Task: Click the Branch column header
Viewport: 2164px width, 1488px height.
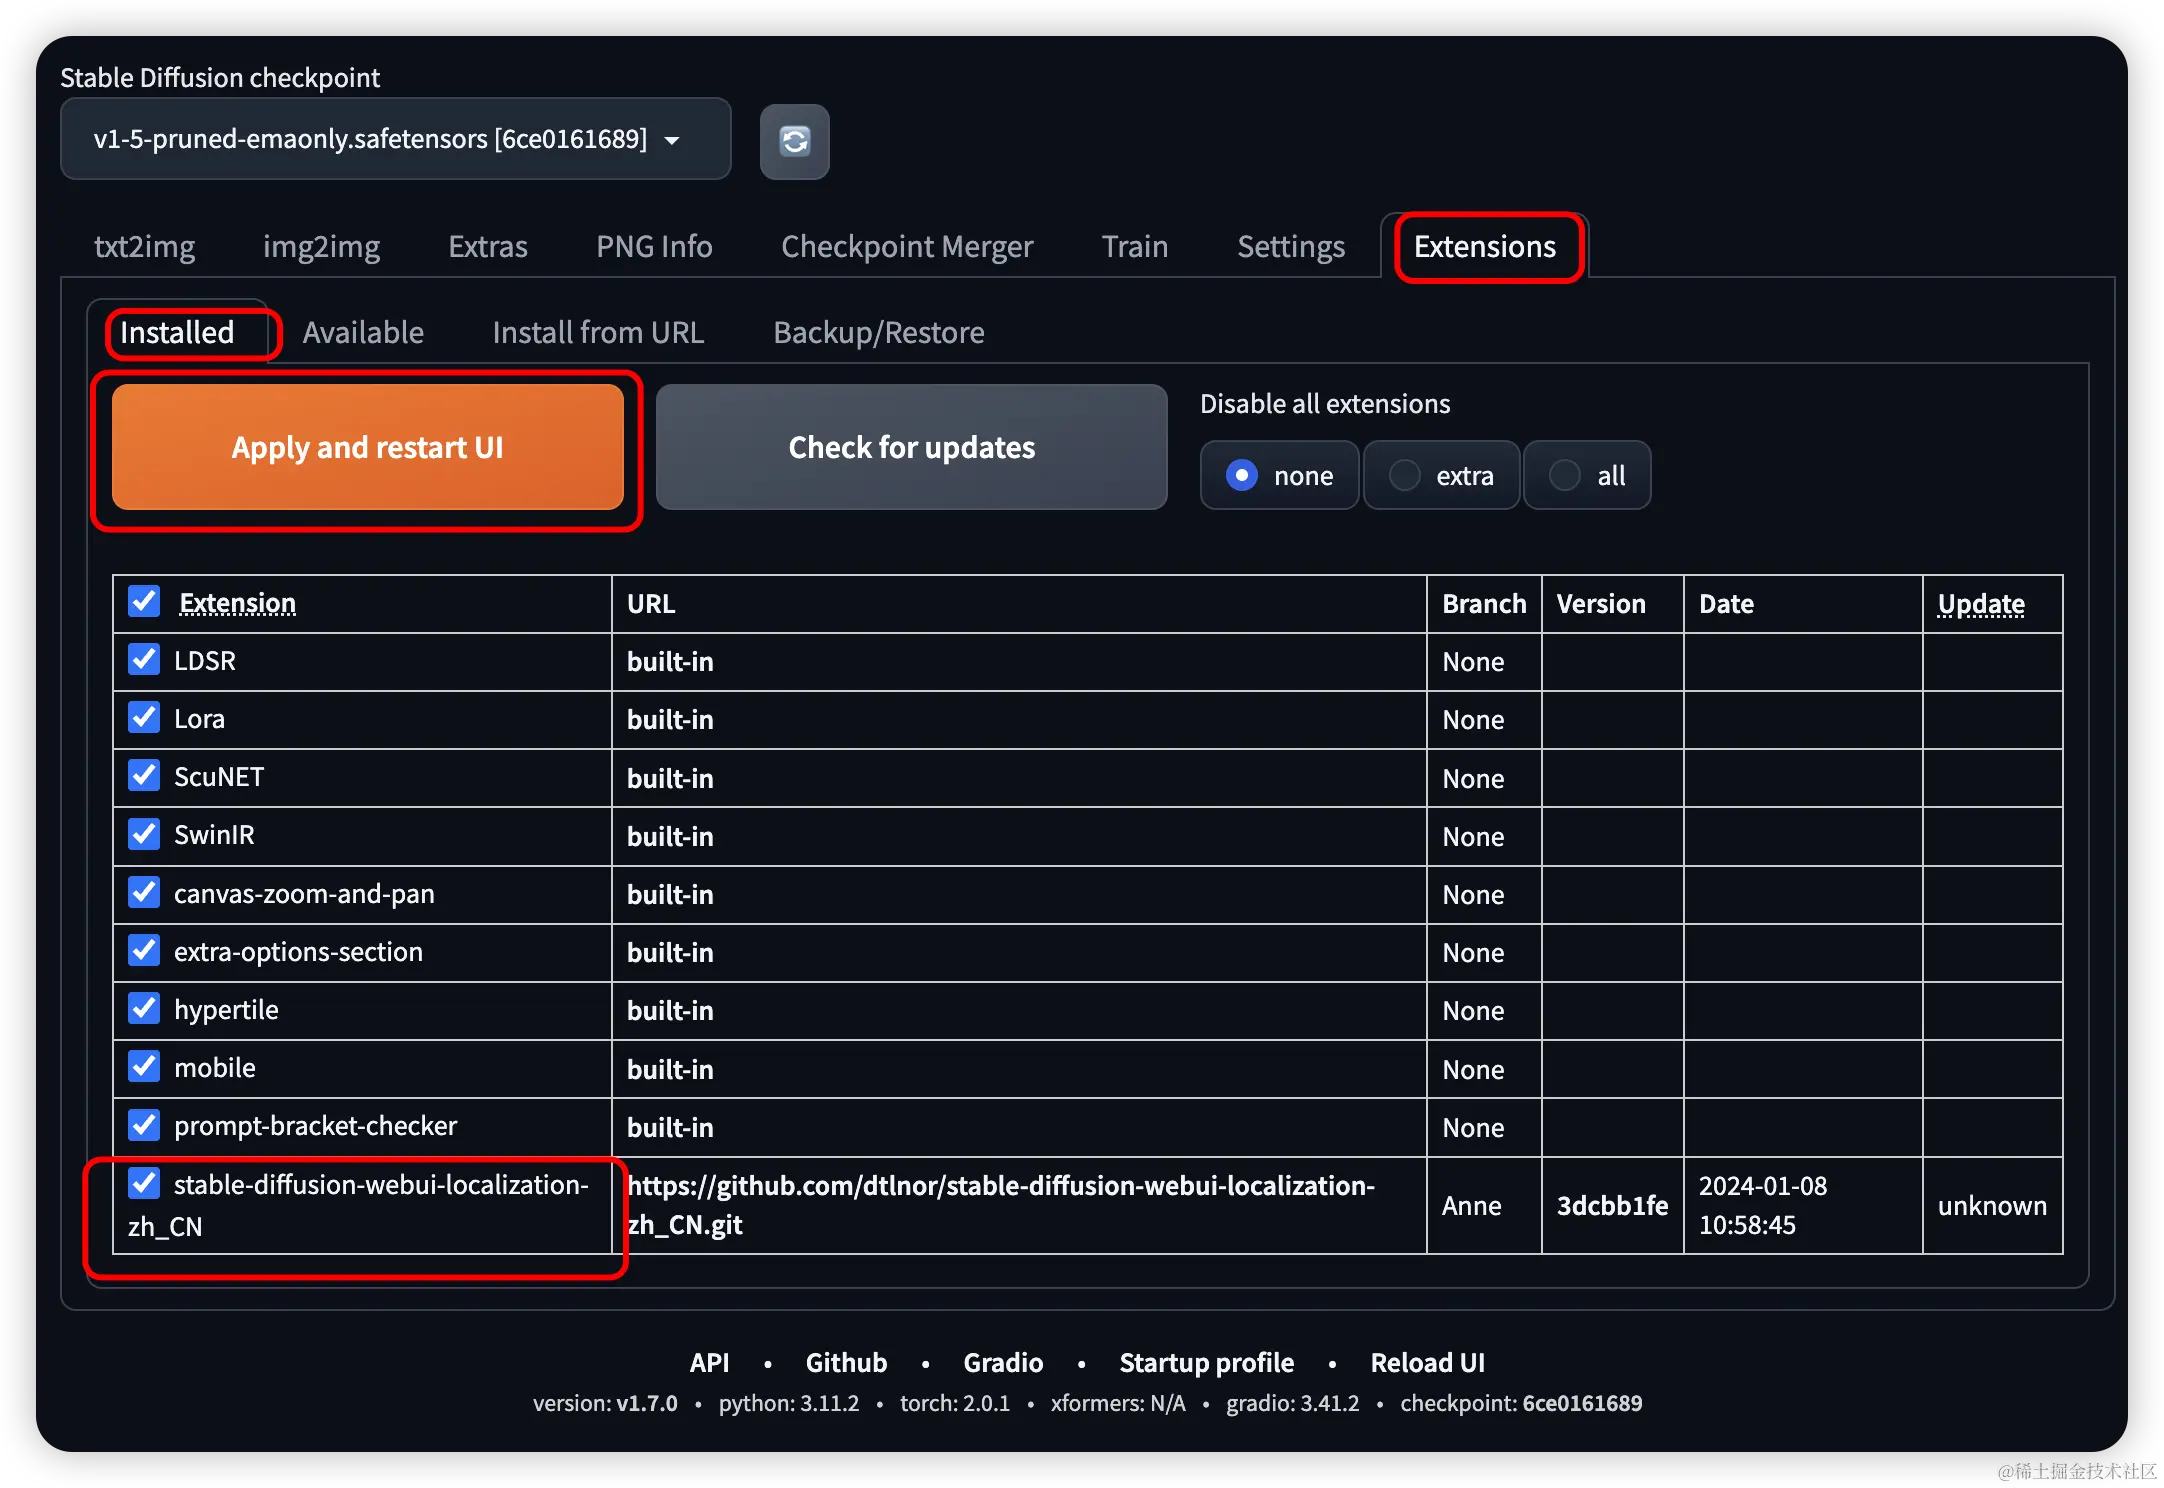Action: click(1484, 604)
